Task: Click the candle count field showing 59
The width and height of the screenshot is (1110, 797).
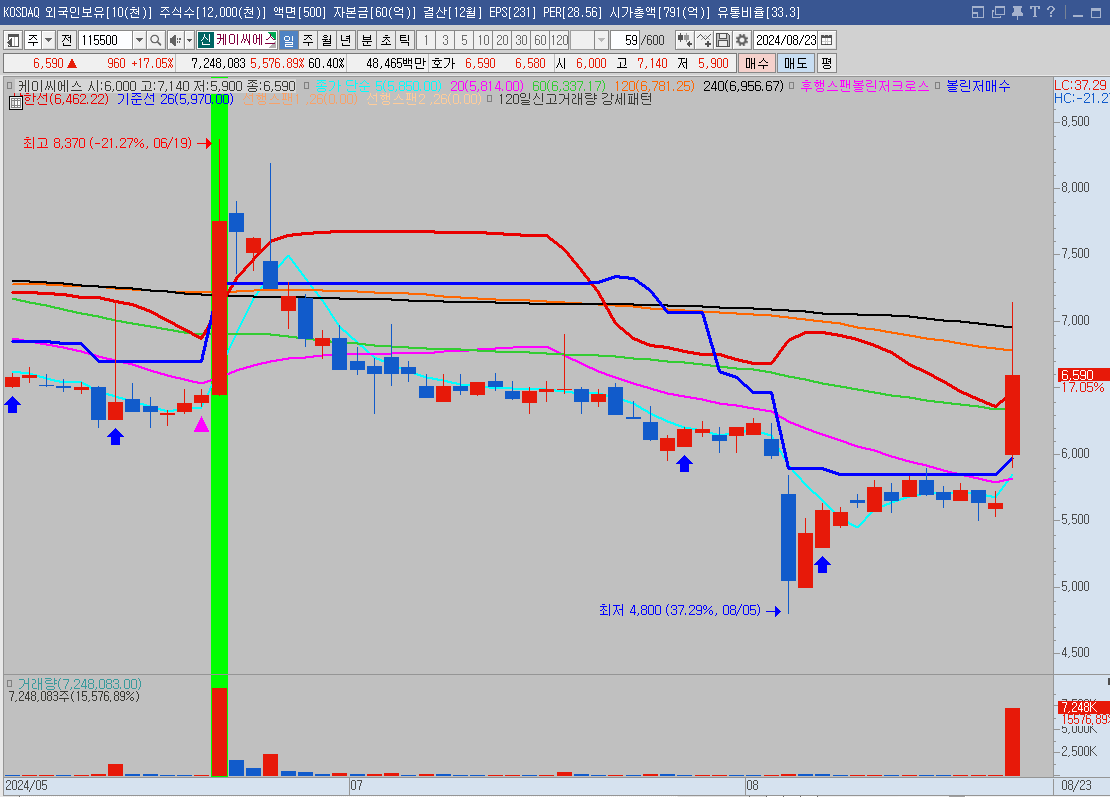Action: [x=624, y=40]
